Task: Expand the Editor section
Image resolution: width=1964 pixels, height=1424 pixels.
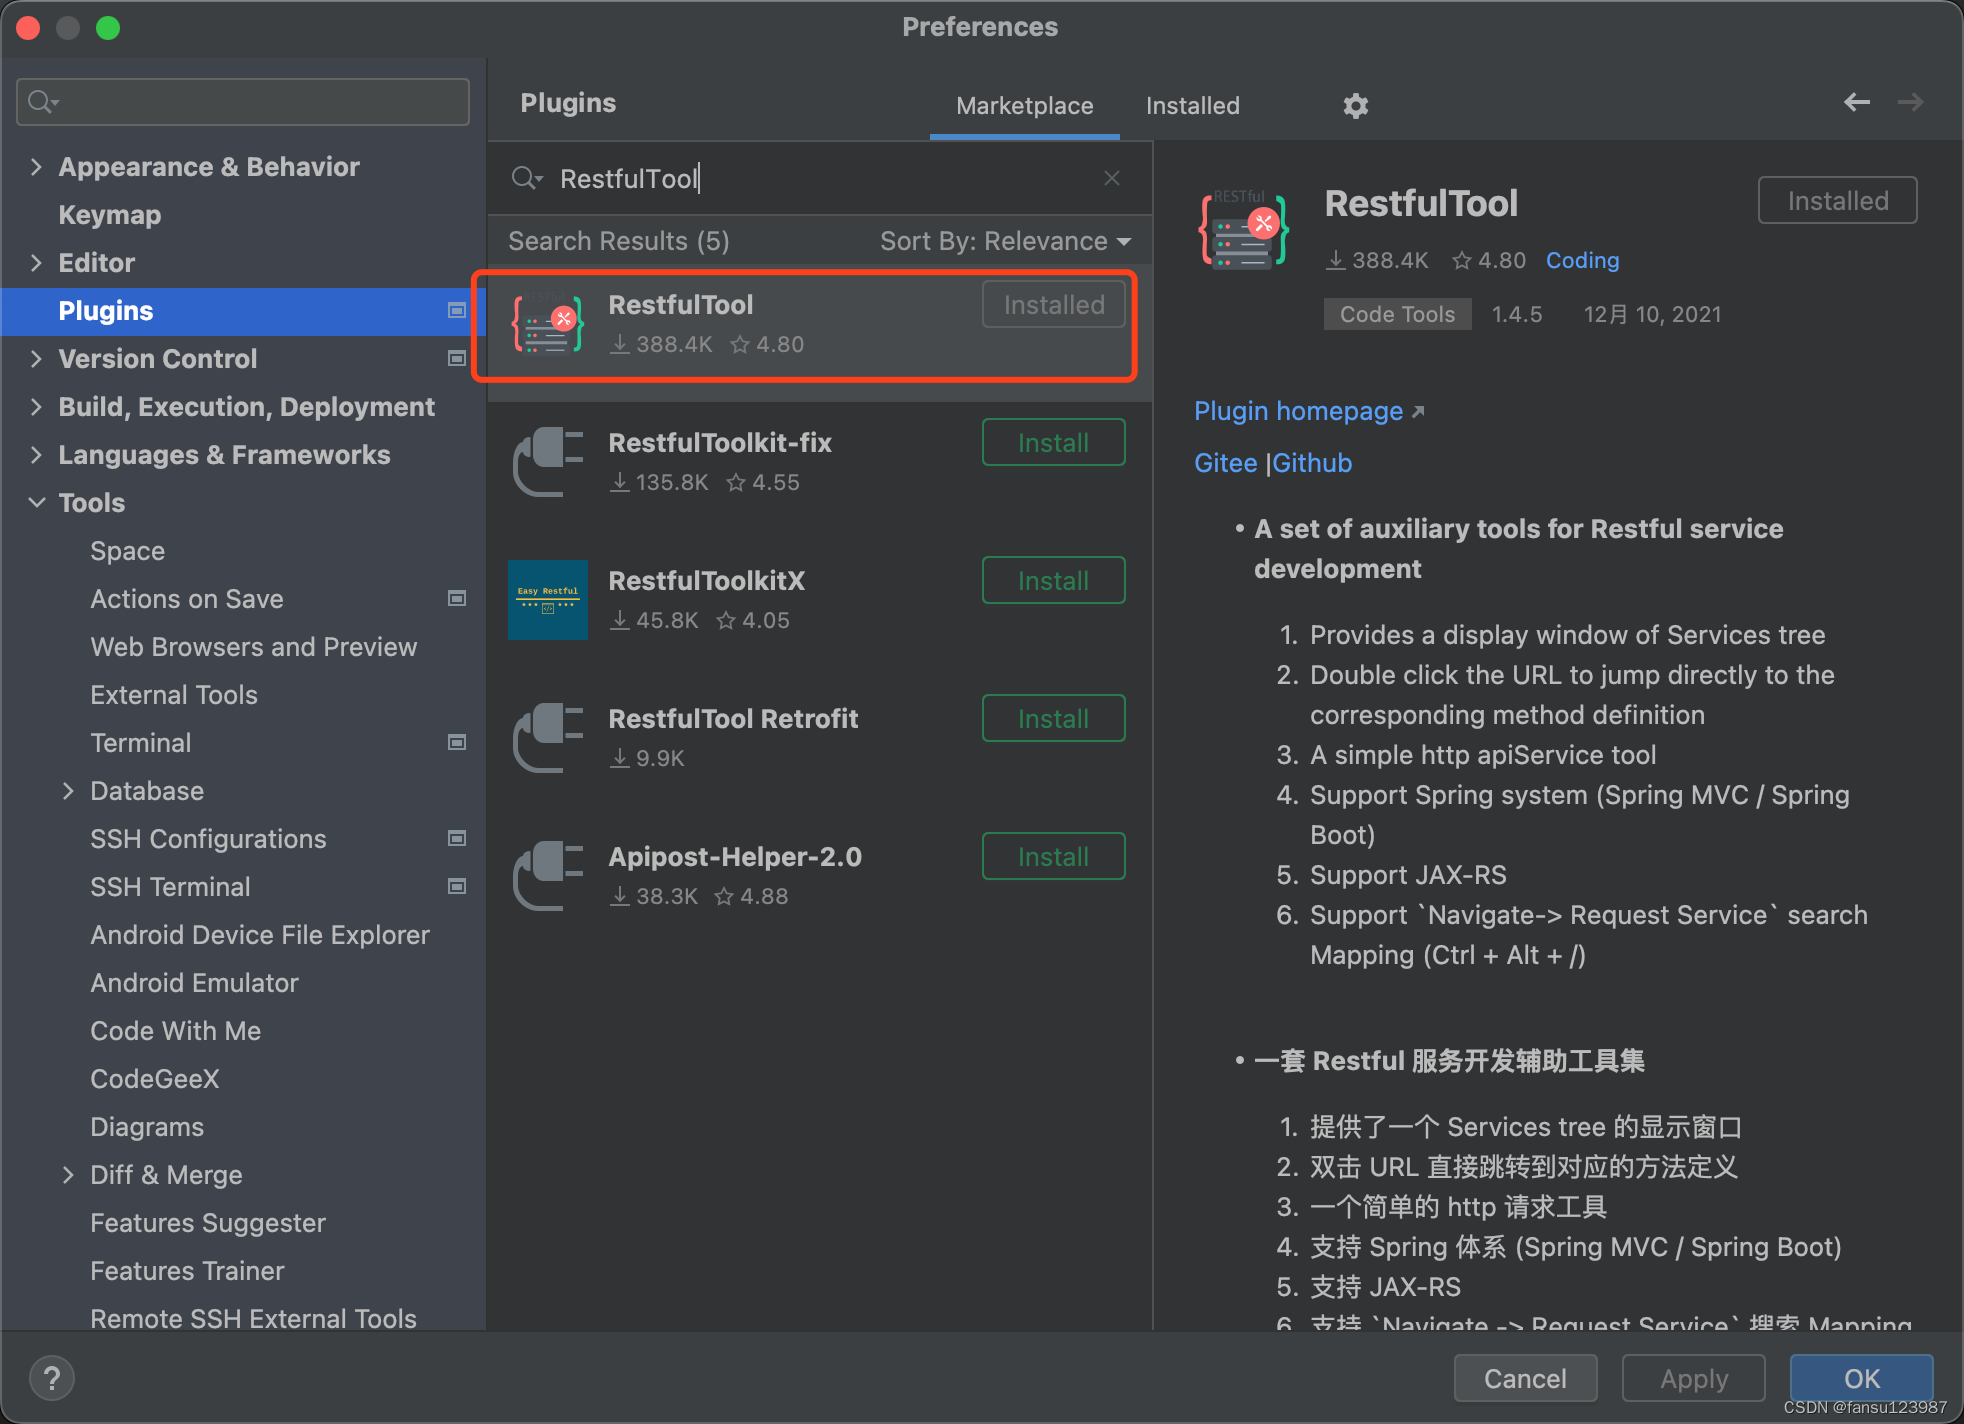Action: pos(36,262)
